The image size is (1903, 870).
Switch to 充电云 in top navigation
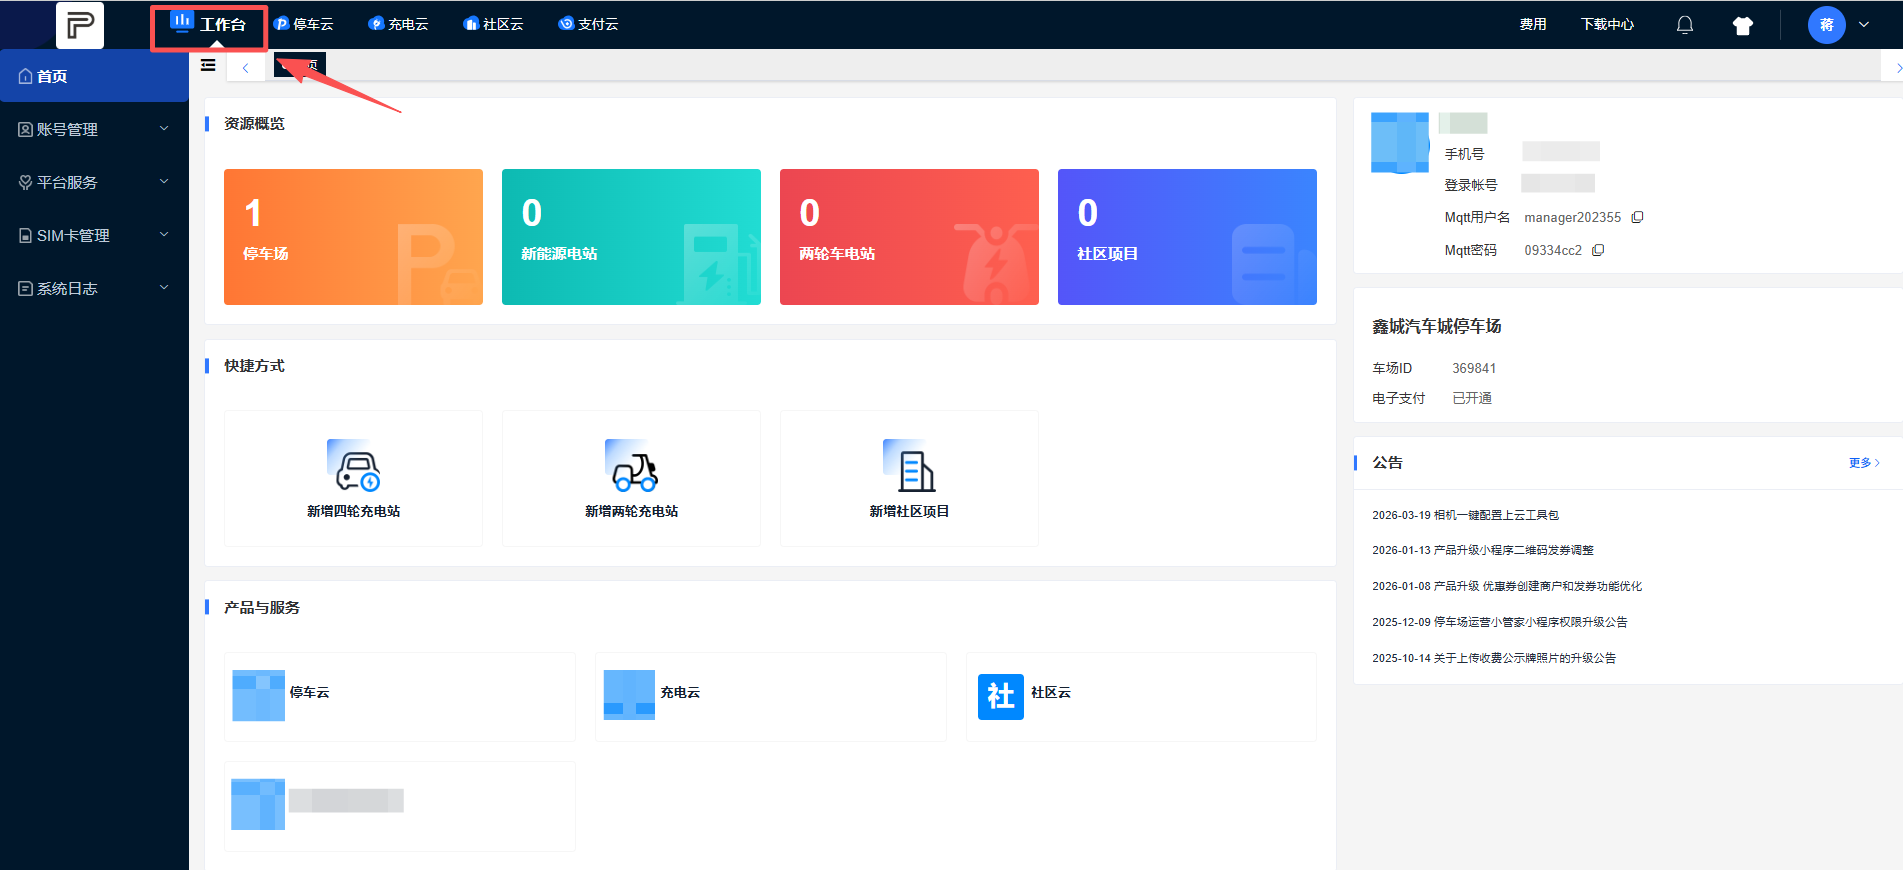tap(399, 24)
